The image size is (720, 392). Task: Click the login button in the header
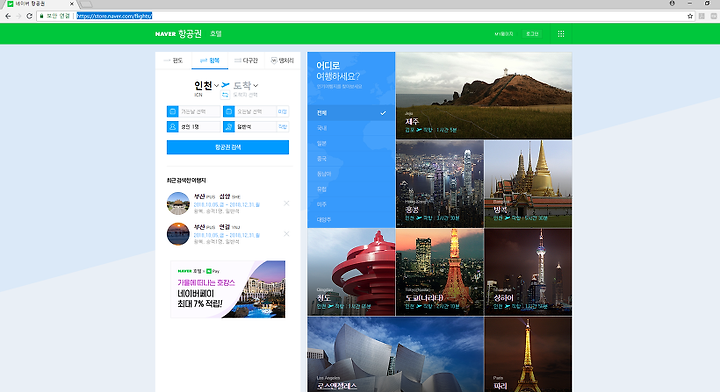(x=532, y=34)
